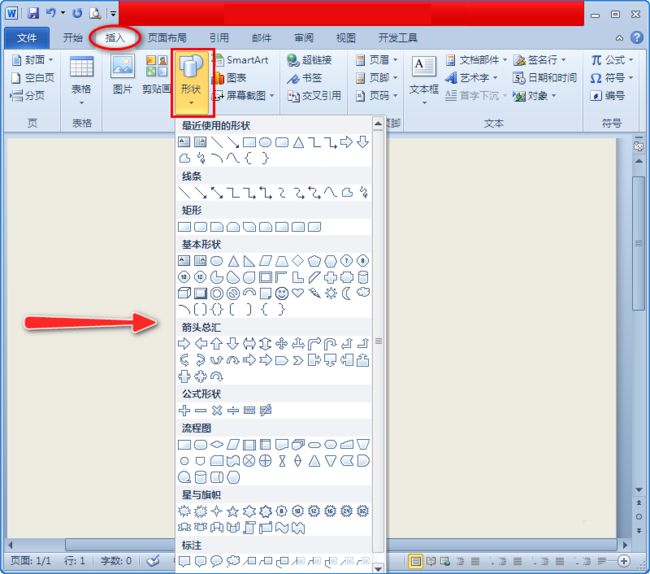Choose the rounded rectangle in Rectangles

[x=201, y=227]
